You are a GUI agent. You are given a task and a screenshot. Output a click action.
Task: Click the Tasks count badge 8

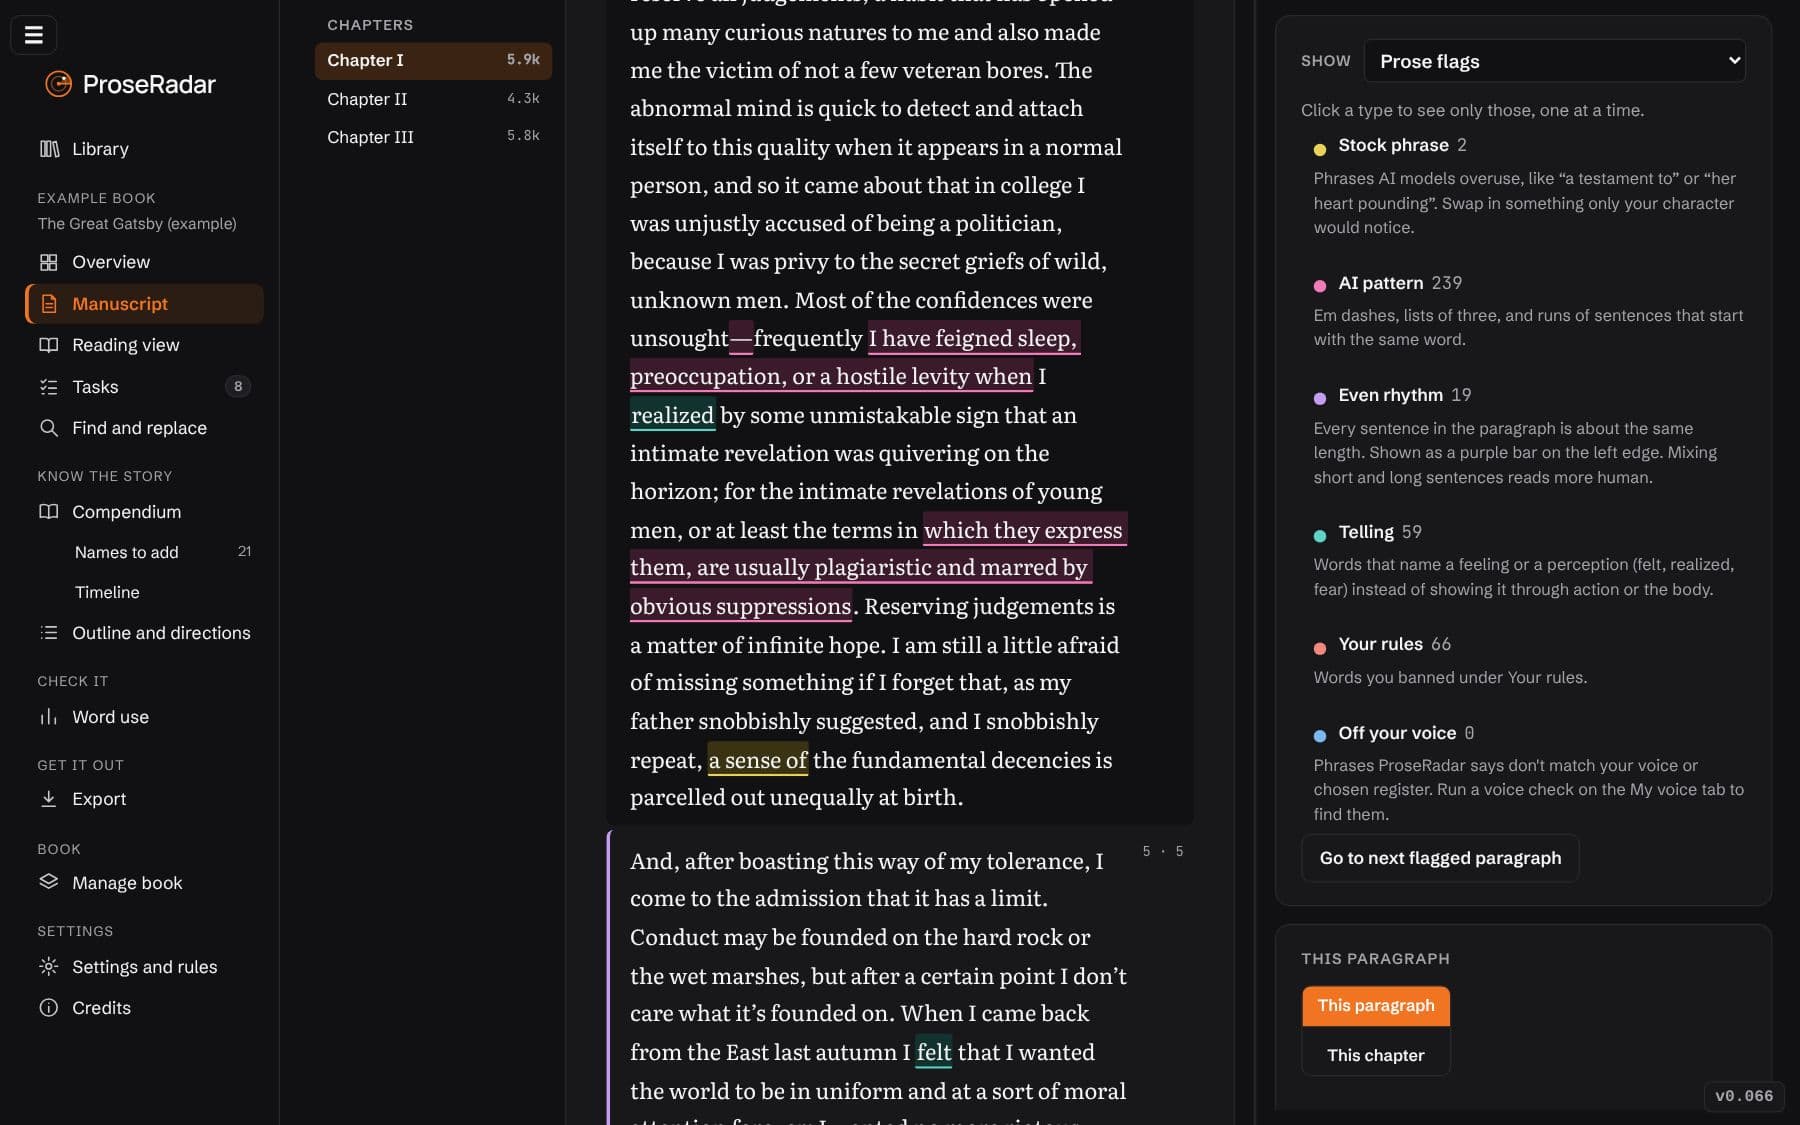[238, 387]
